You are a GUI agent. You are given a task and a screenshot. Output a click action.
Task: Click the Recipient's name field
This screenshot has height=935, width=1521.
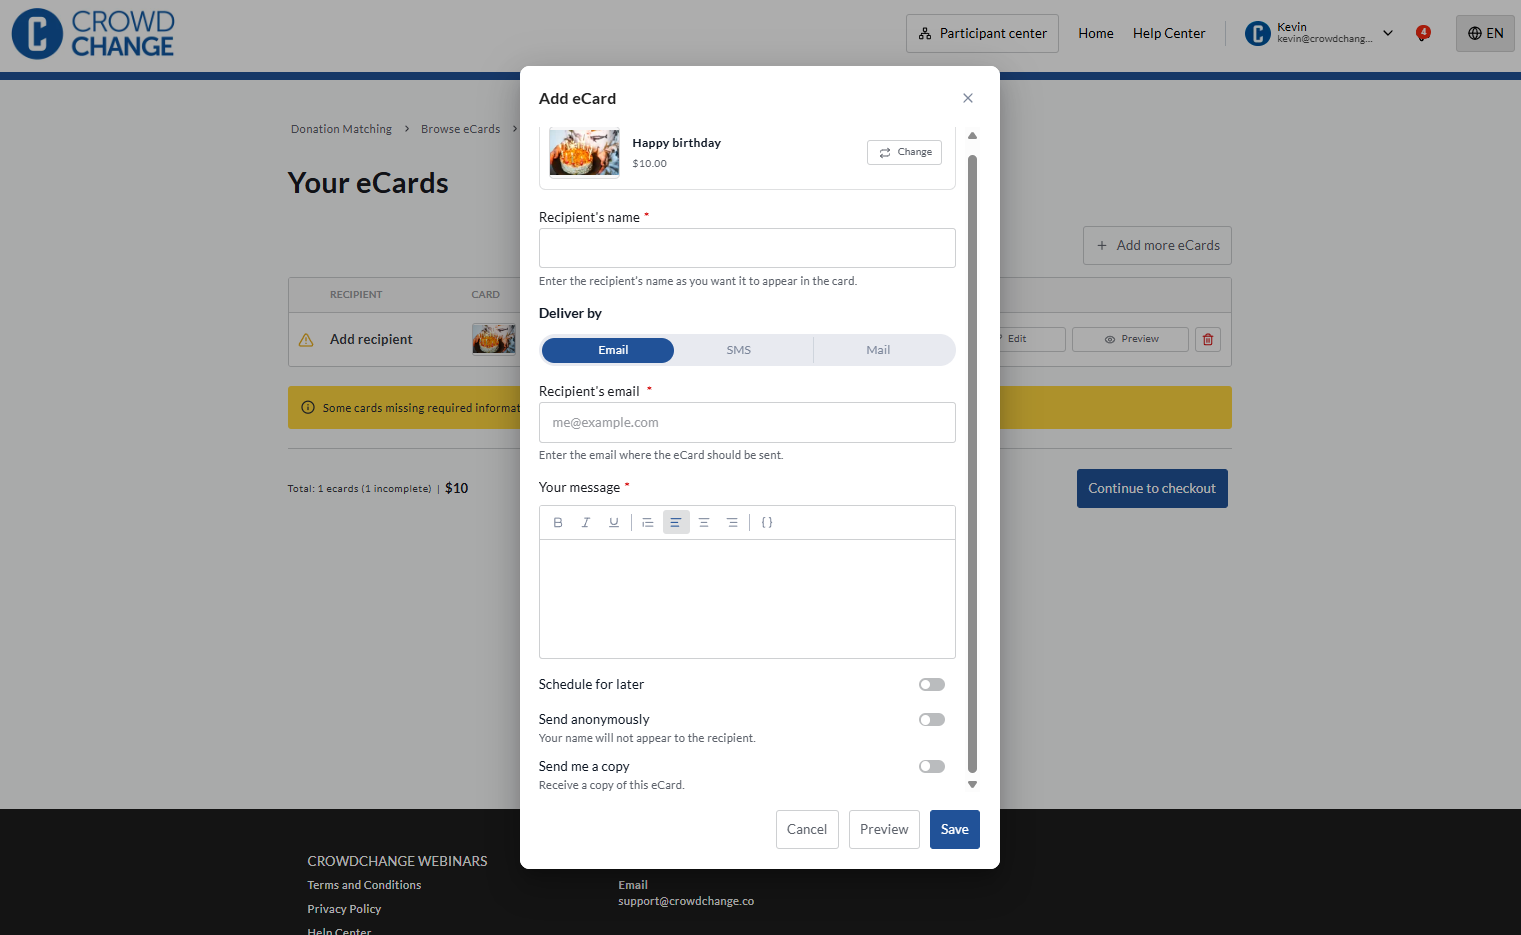click(x=747, y=248)
